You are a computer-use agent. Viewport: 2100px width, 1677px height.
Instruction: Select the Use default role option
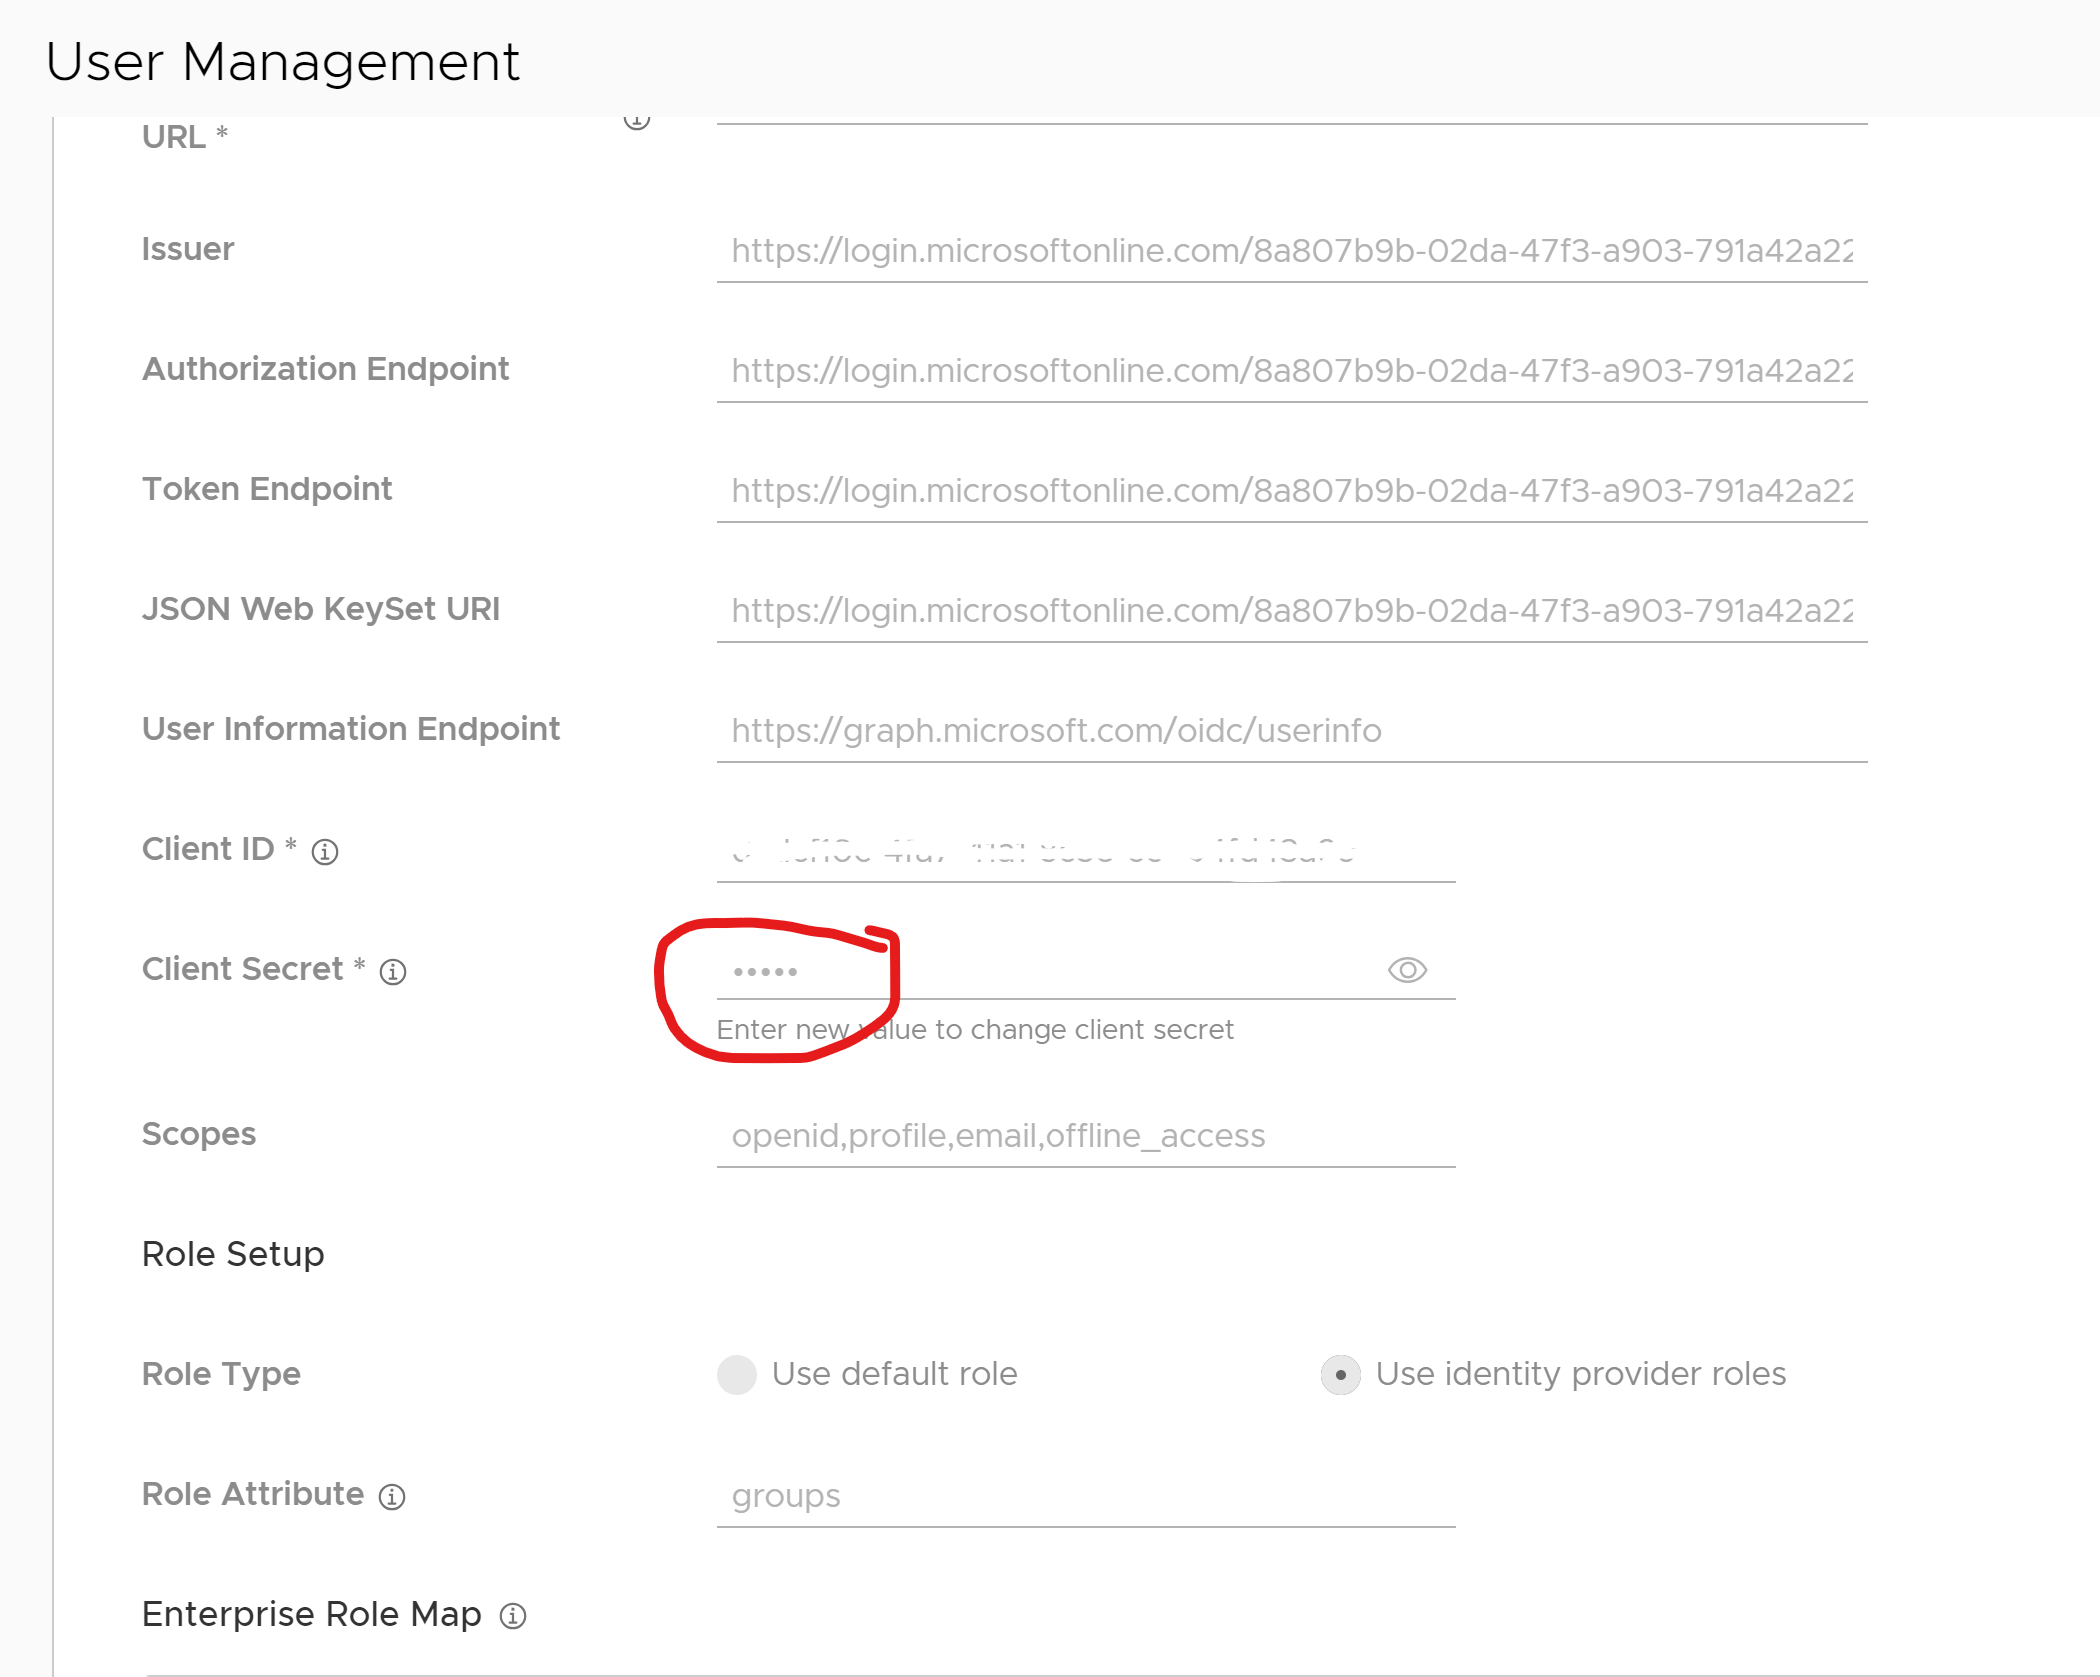pyautogui.click(x=737, y=1375)
